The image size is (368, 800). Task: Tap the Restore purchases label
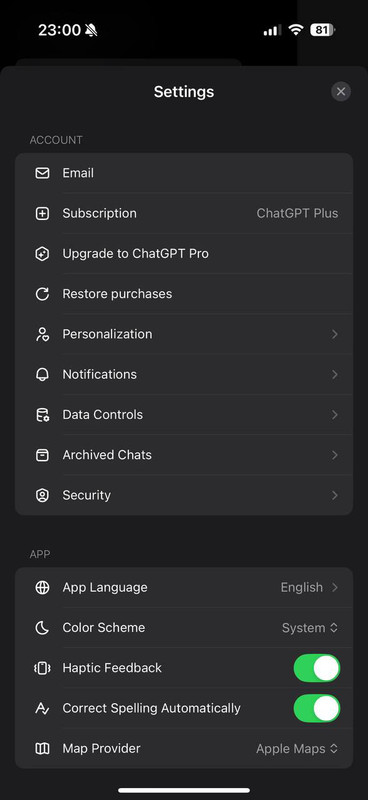[117, 294]
